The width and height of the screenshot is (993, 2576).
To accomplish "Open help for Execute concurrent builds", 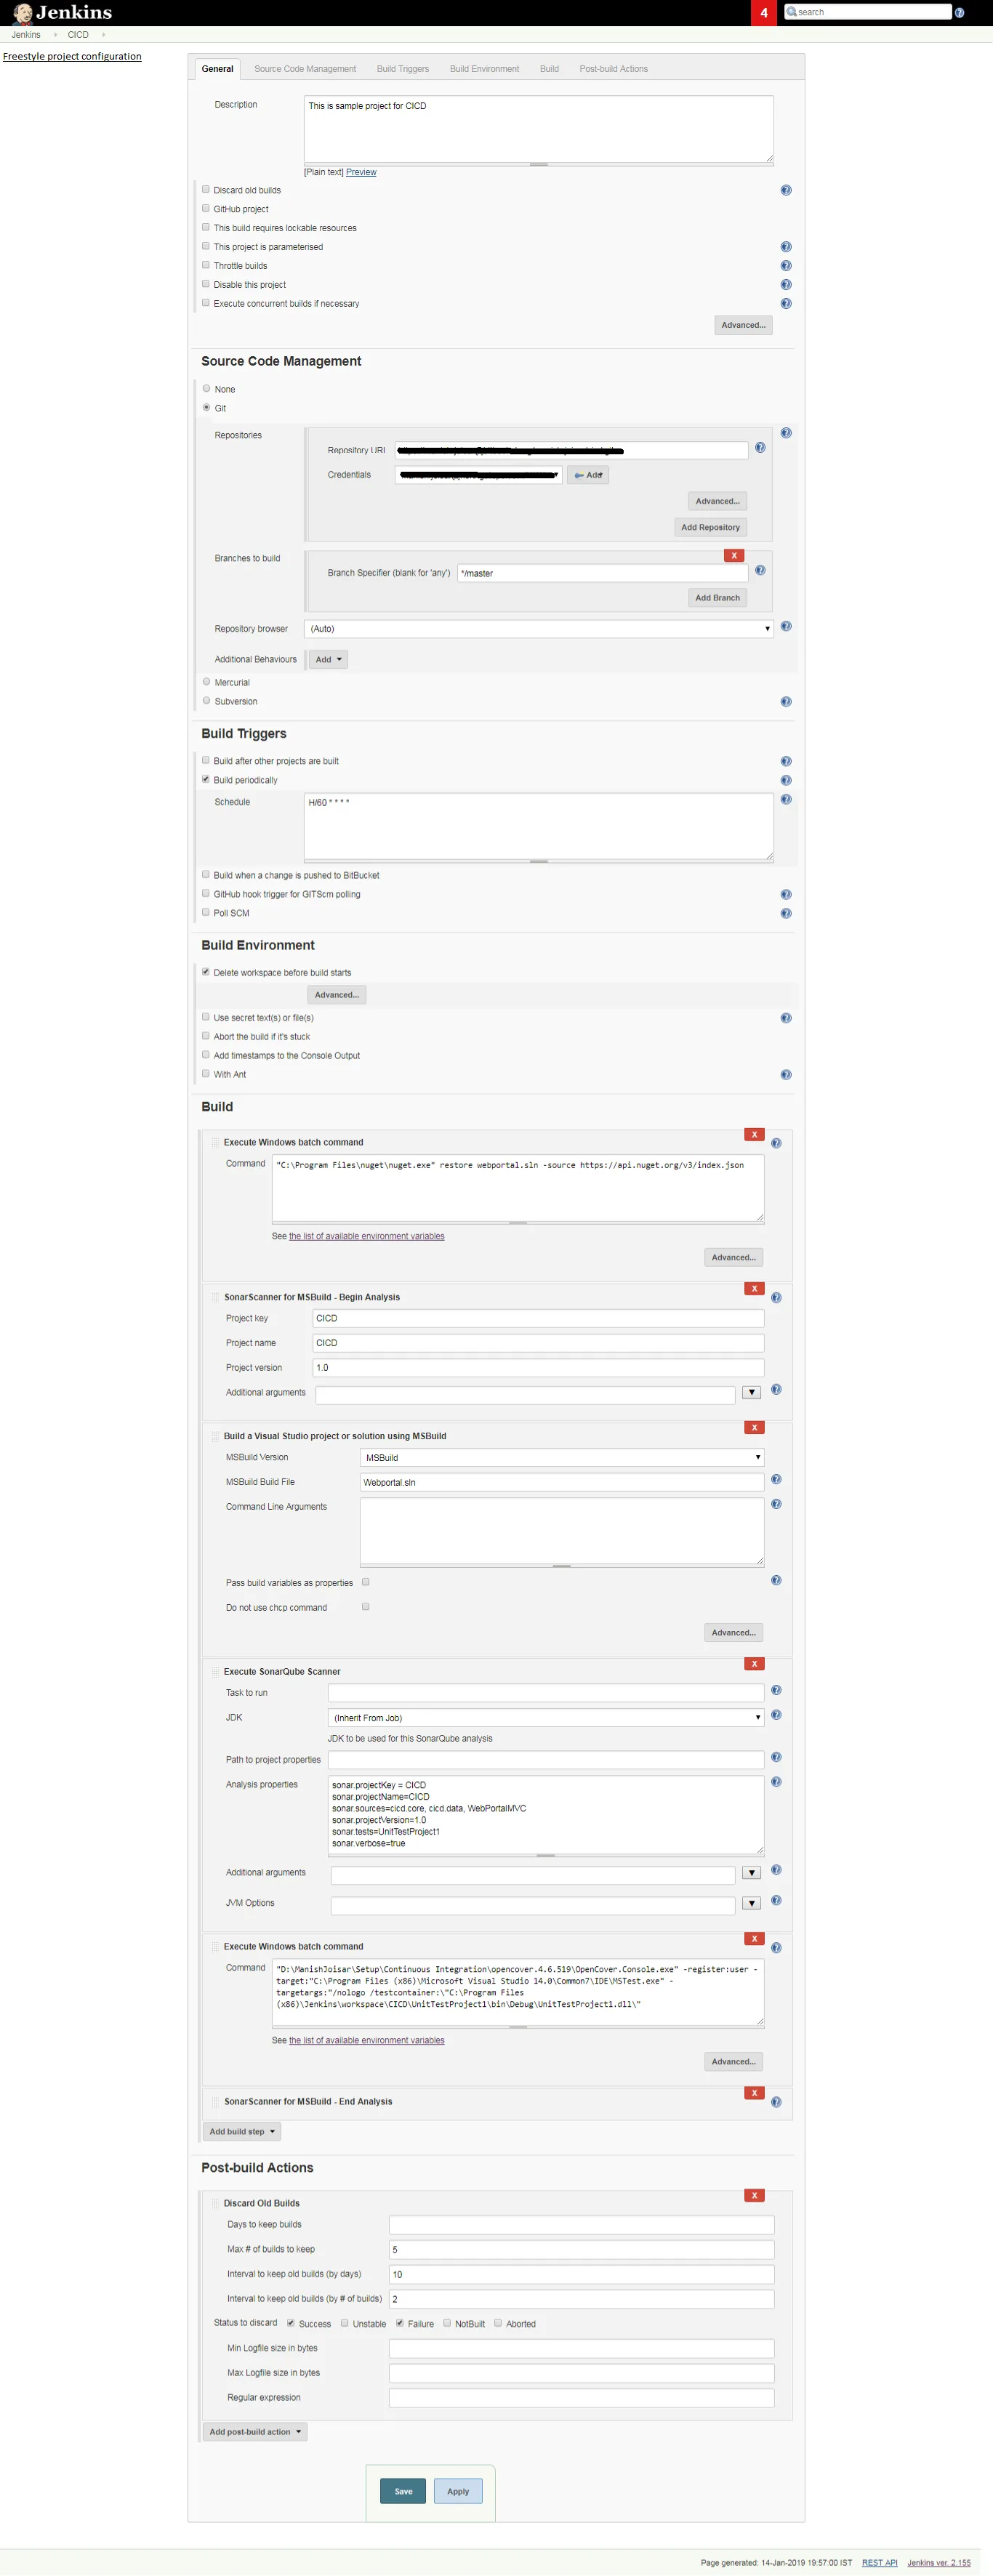I will 786,304.
